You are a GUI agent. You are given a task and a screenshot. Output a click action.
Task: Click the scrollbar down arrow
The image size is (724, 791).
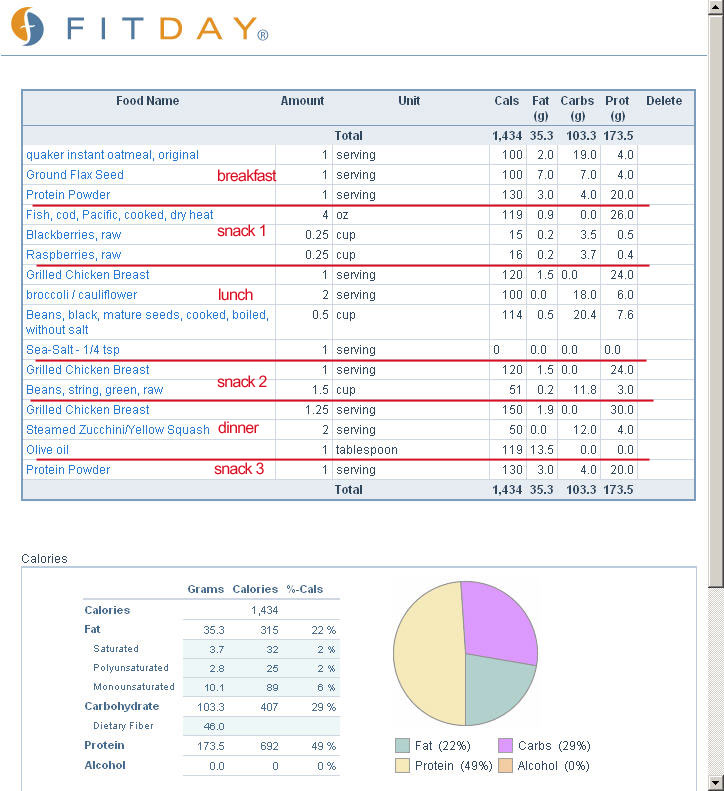pos(716,783)
